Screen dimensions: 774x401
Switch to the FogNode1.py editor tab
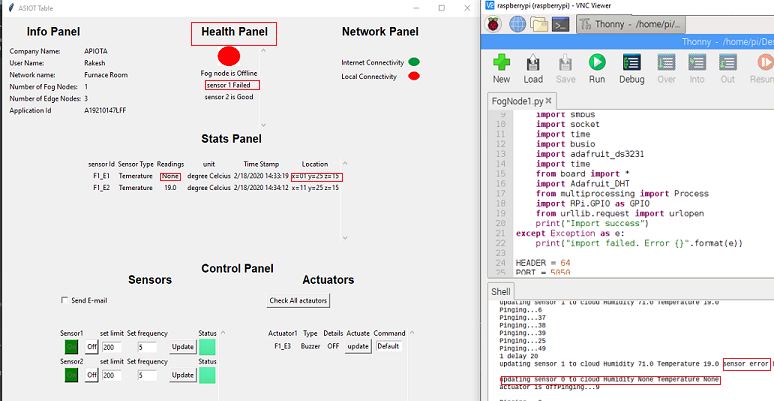click(514, 101)
